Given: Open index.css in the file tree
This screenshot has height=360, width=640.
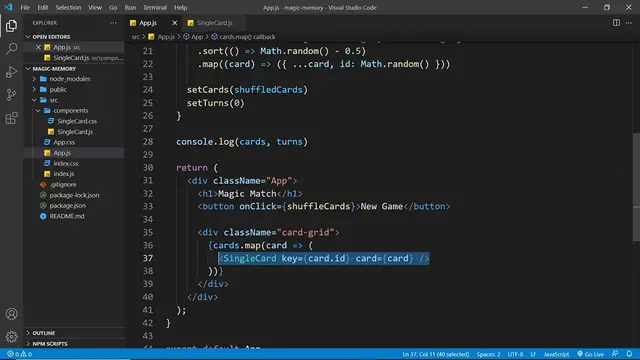Looking at the screenshot, I should [x=66, y=163].
